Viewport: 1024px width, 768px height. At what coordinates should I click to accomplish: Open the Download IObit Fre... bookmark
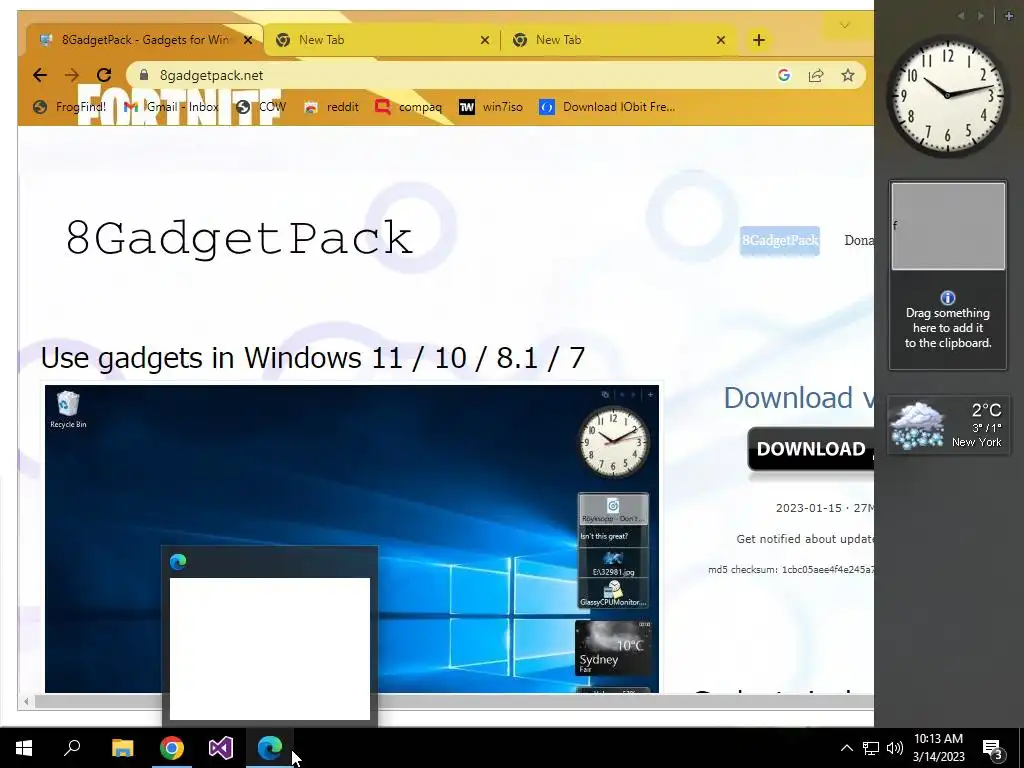click(607, 107)
